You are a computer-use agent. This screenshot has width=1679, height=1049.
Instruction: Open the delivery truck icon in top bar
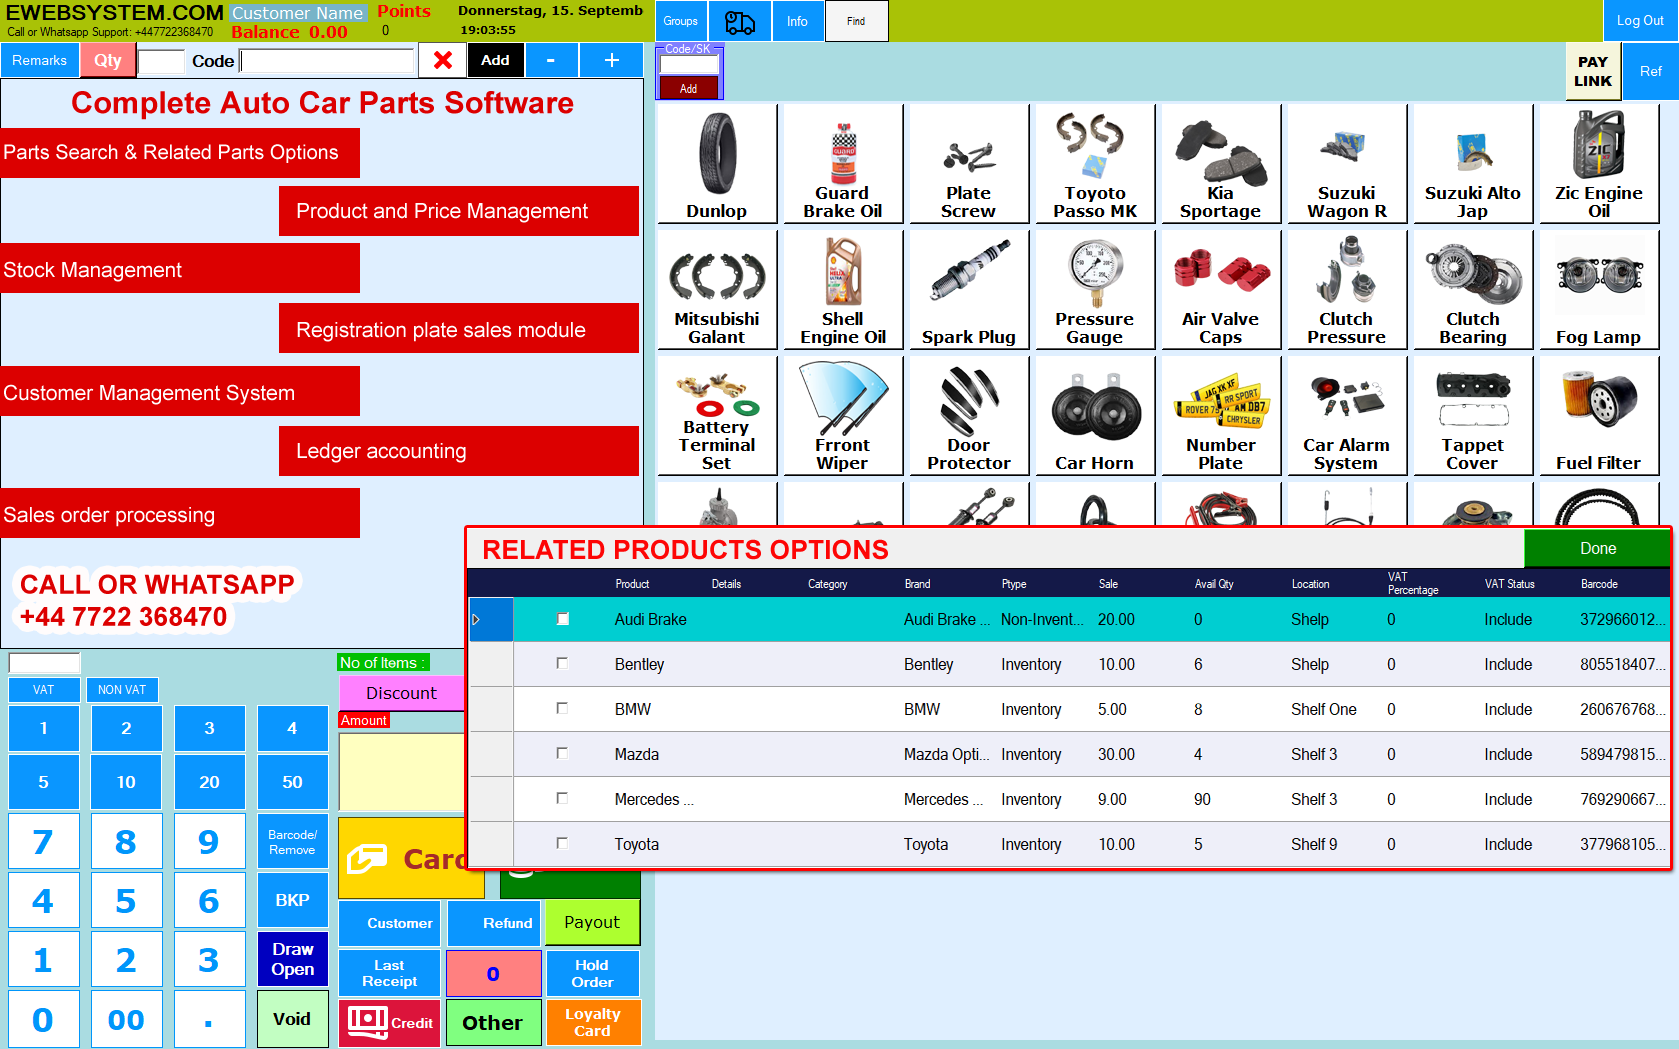(740, 21)
